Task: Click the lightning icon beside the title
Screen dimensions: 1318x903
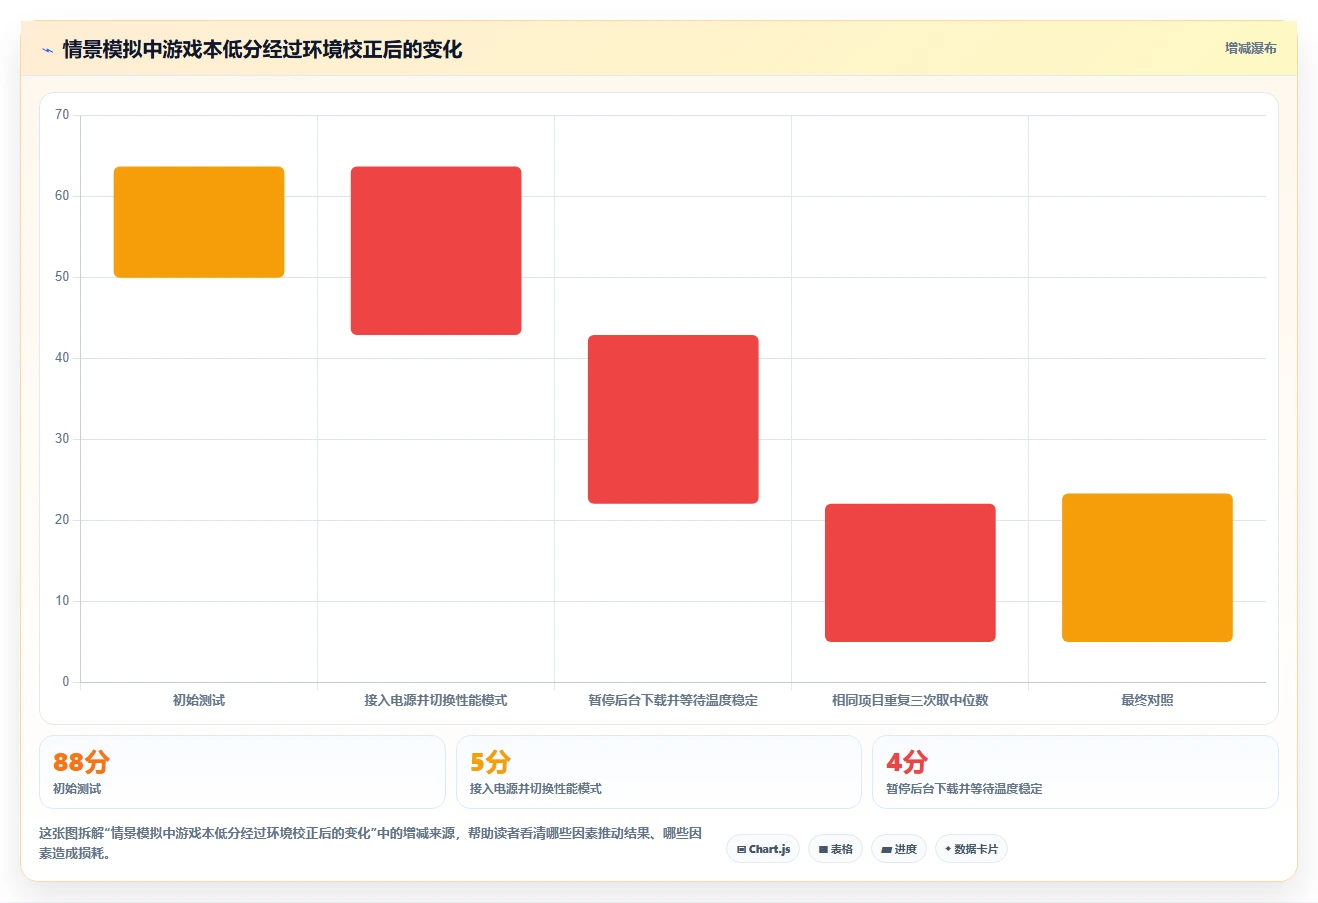Action: tap(47, 50)
